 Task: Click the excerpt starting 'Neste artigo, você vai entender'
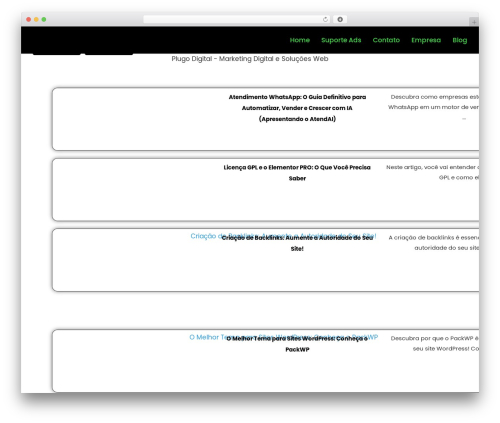[433, 172]
